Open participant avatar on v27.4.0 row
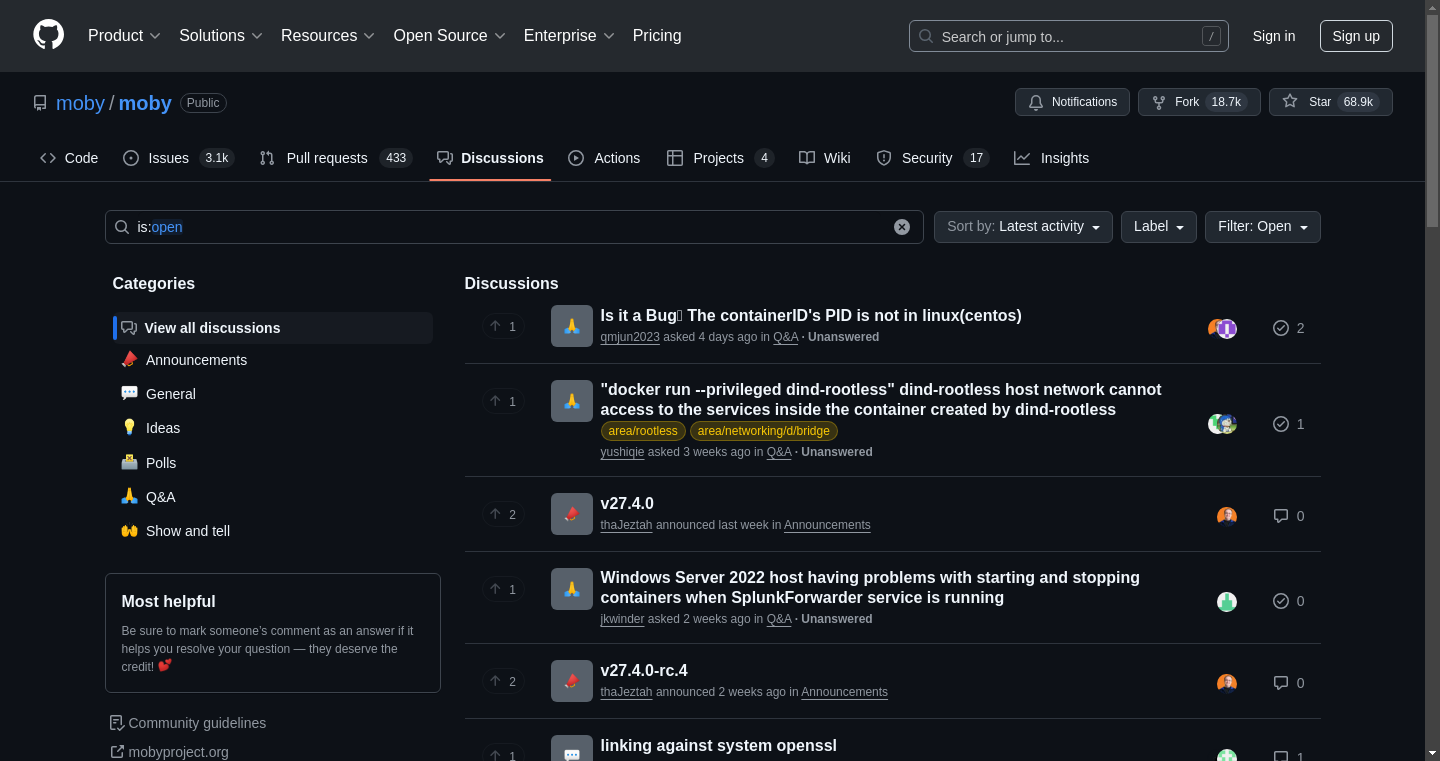Viewport: 1440px width, 761px height. point(1227,516)
